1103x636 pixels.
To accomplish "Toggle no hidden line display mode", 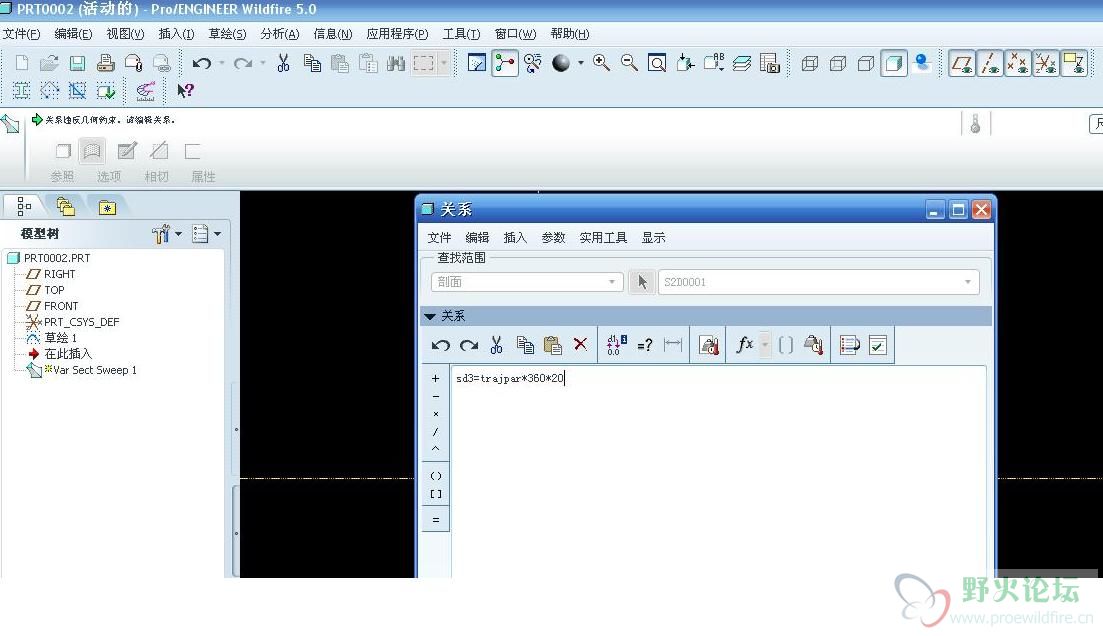I will [x=866, y=63].
